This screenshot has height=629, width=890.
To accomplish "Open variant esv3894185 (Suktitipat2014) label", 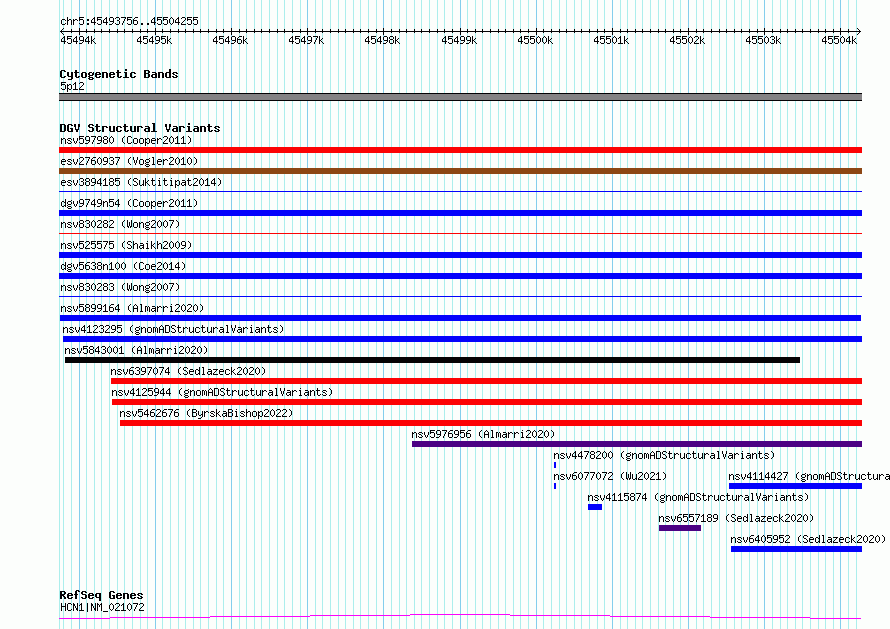I will pos(141,182).
